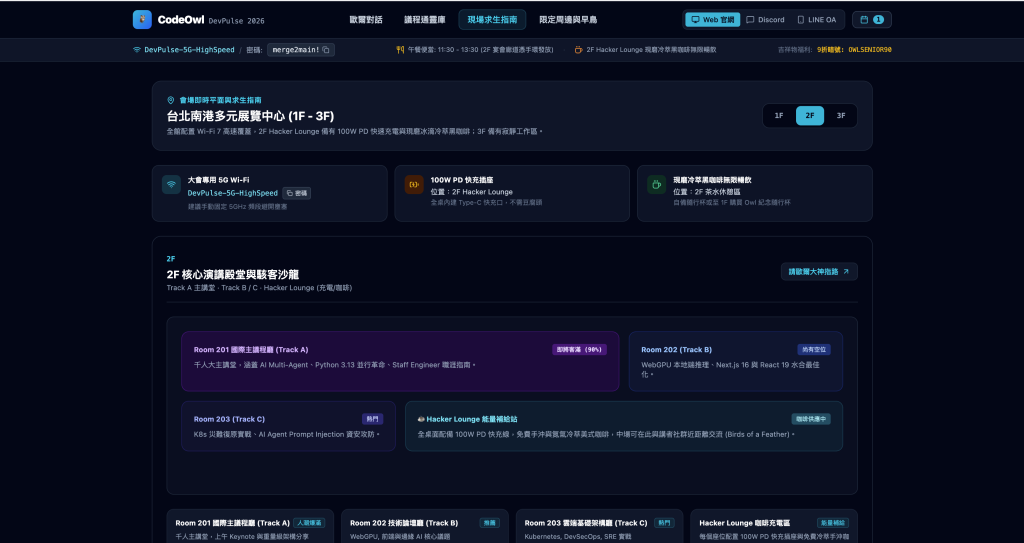1024x543 pixels.
Task: Open the 限定周邊與早鳥 nav item
Action: (x=568, y=20)
